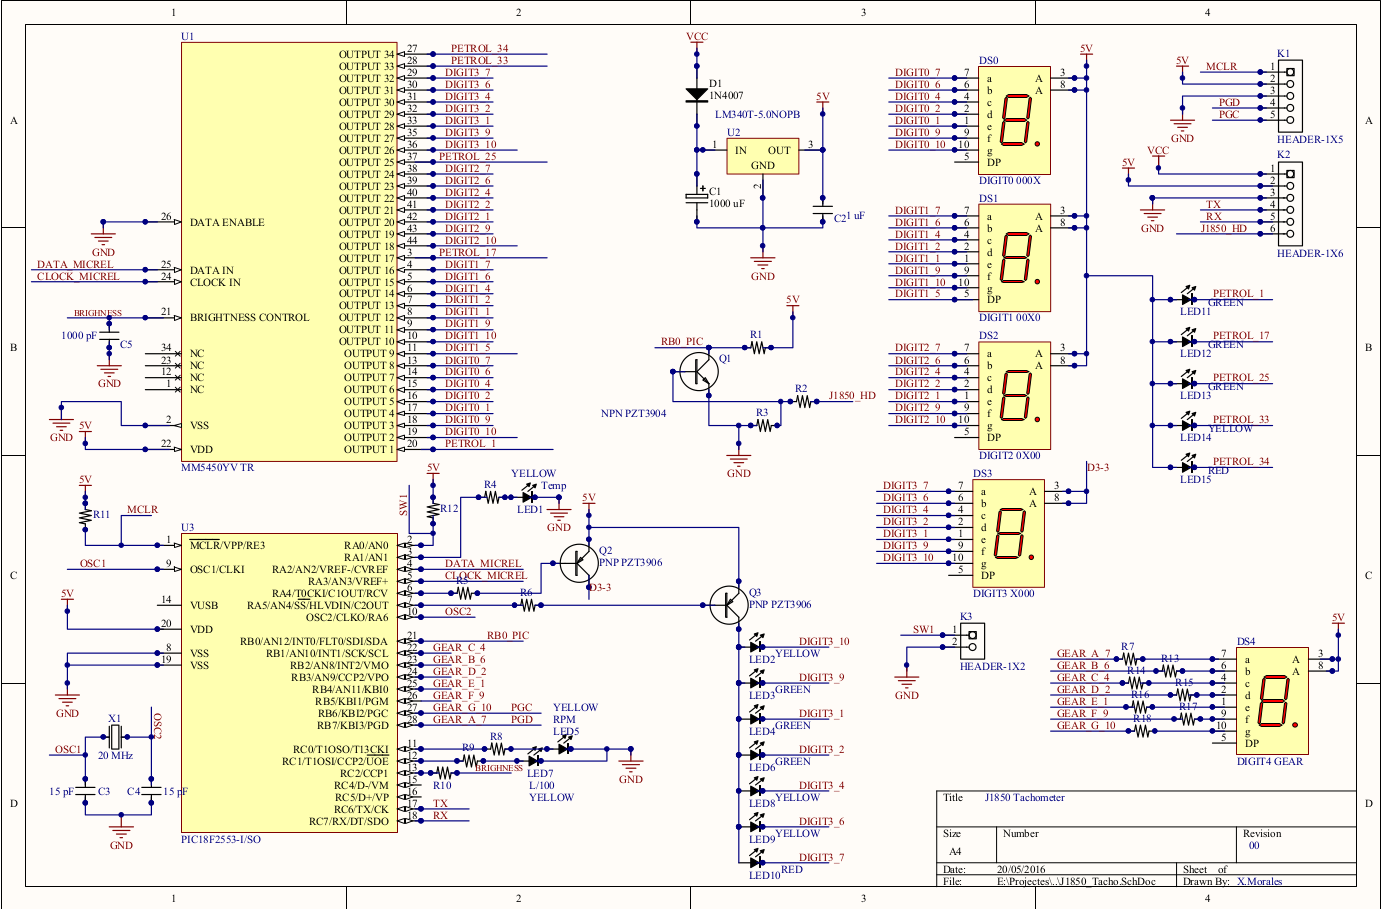The image size is (1384, 909).
Task: Click the date '20/05/2016' in title block
Action: click(x=1021, y=870)
